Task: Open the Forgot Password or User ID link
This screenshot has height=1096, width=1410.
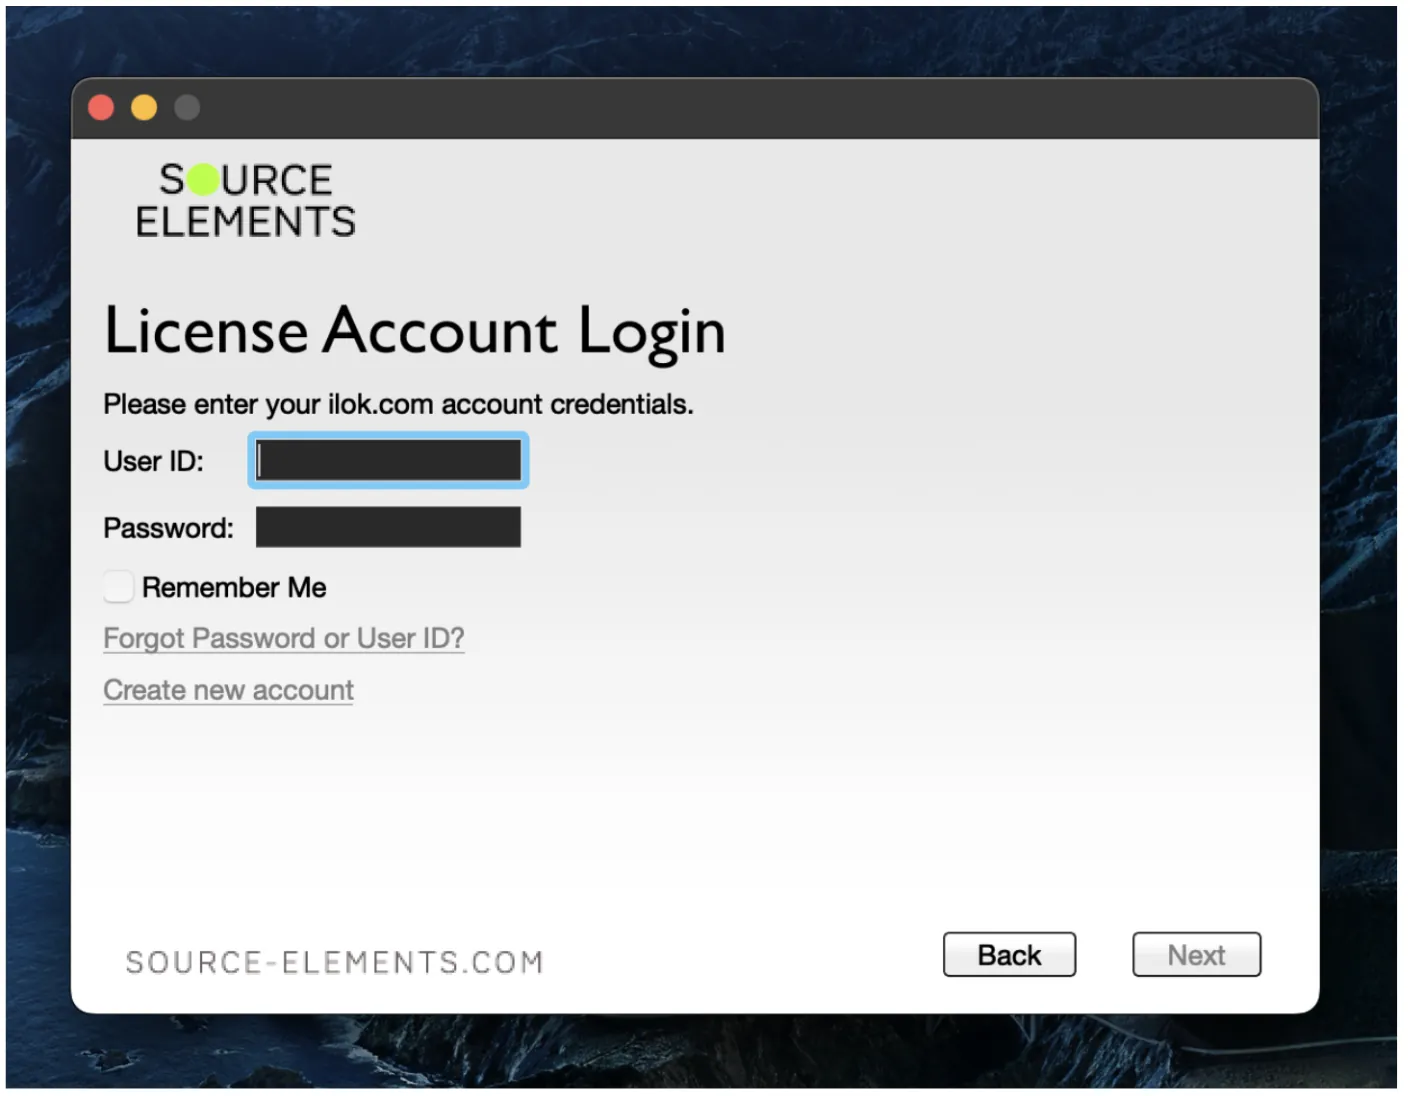Action: tap(284, 639)
